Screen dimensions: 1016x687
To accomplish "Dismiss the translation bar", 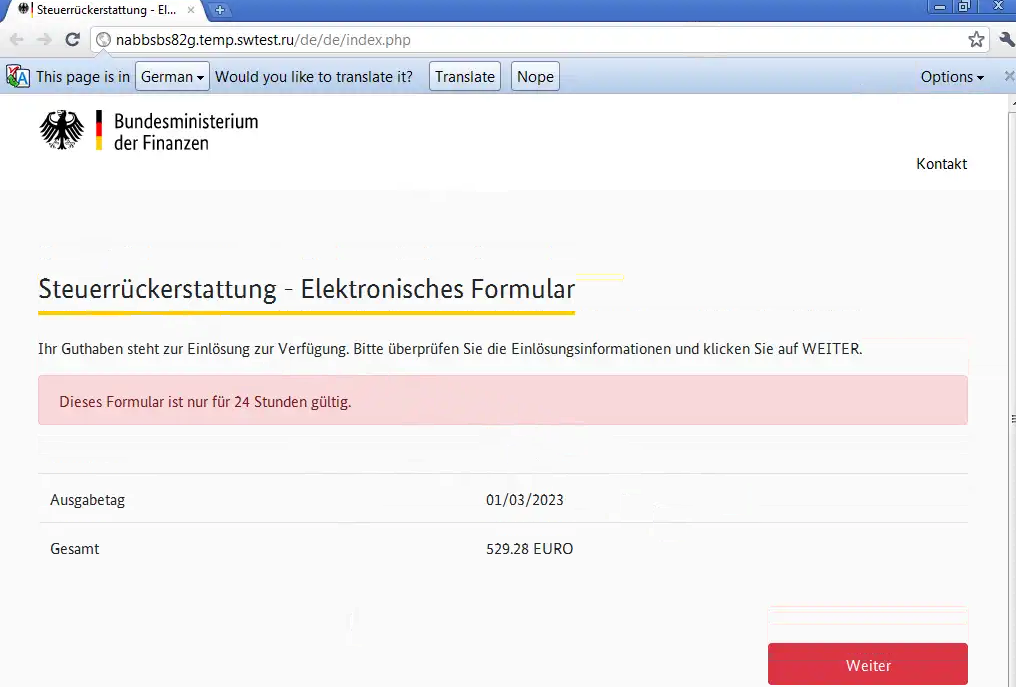I will click(1008, 77).
